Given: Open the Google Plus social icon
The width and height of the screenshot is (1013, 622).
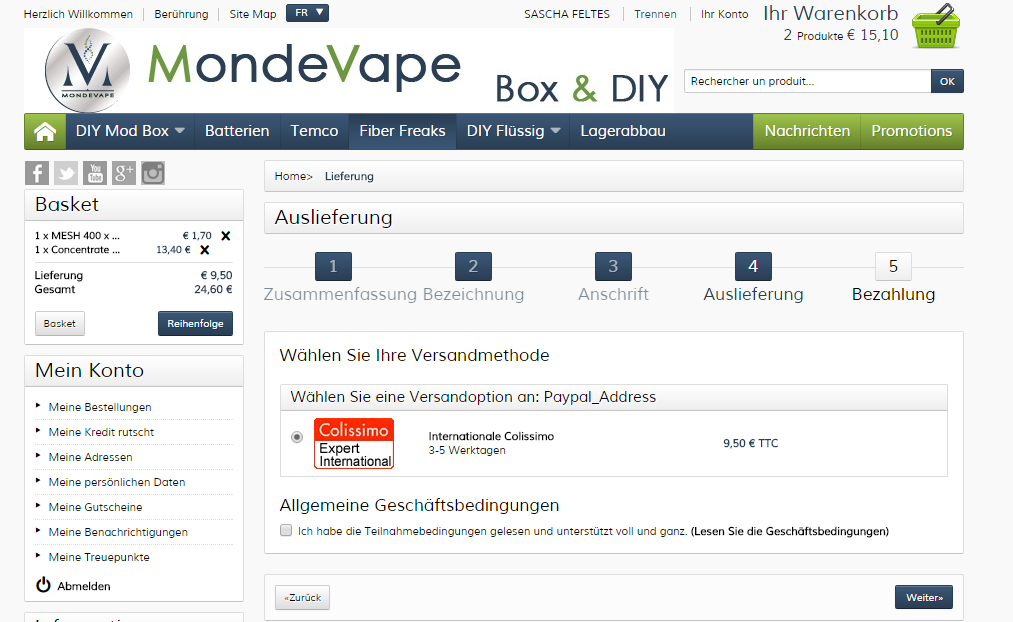Looking at the screenshot, I should click(x=124, y=173).
